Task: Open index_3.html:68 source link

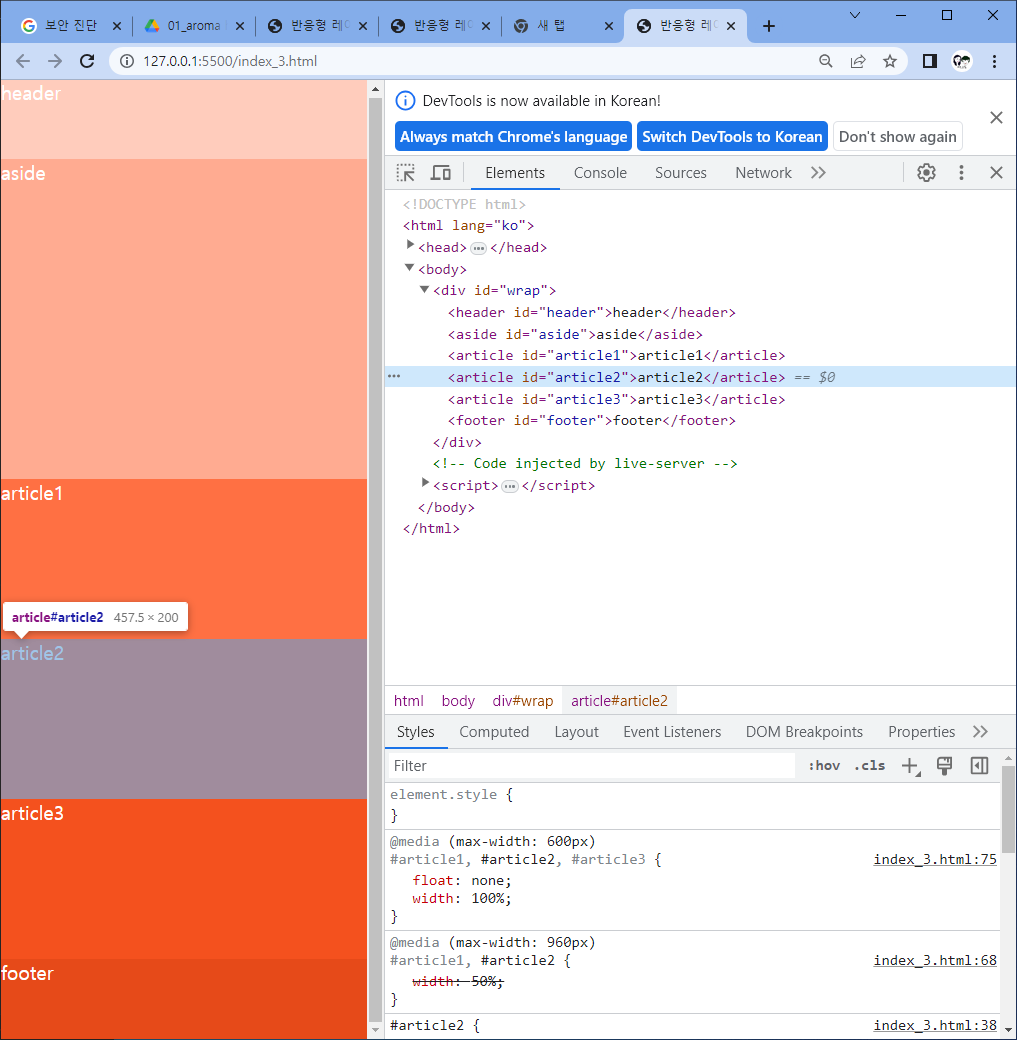Action: coord(935,960)
